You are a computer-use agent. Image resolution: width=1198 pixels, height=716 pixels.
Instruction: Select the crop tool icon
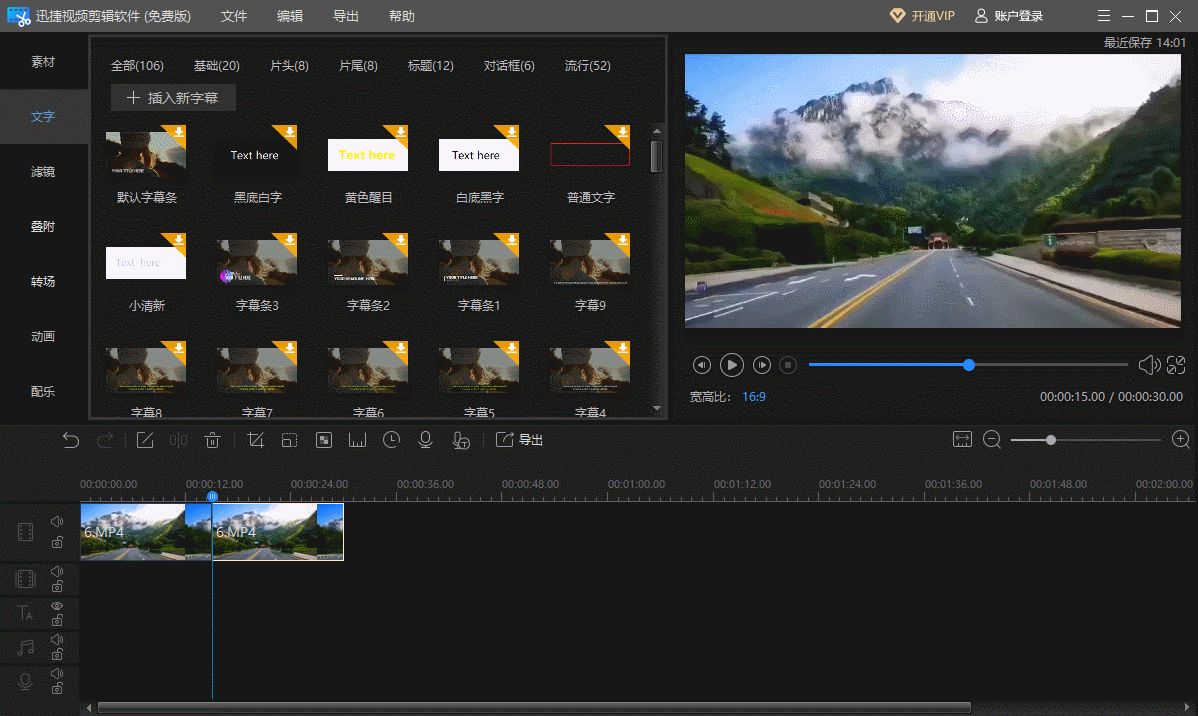tap(255, 440)
